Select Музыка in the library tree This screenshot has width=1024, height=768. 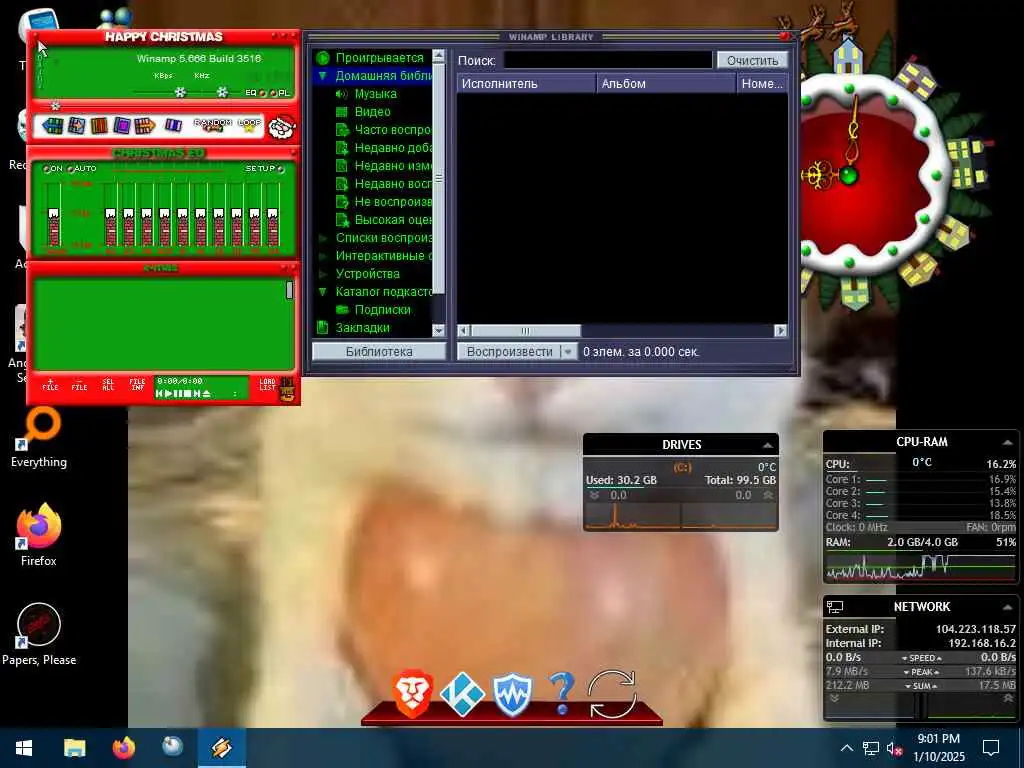click(x=376, y=94)
